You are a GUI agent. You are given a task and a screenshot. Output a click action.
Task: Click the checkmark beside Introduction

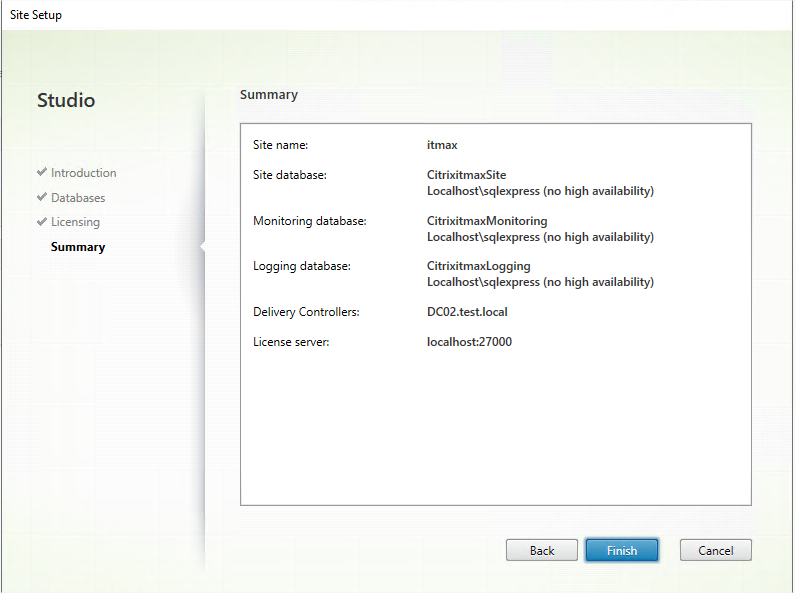click(42, 172)
